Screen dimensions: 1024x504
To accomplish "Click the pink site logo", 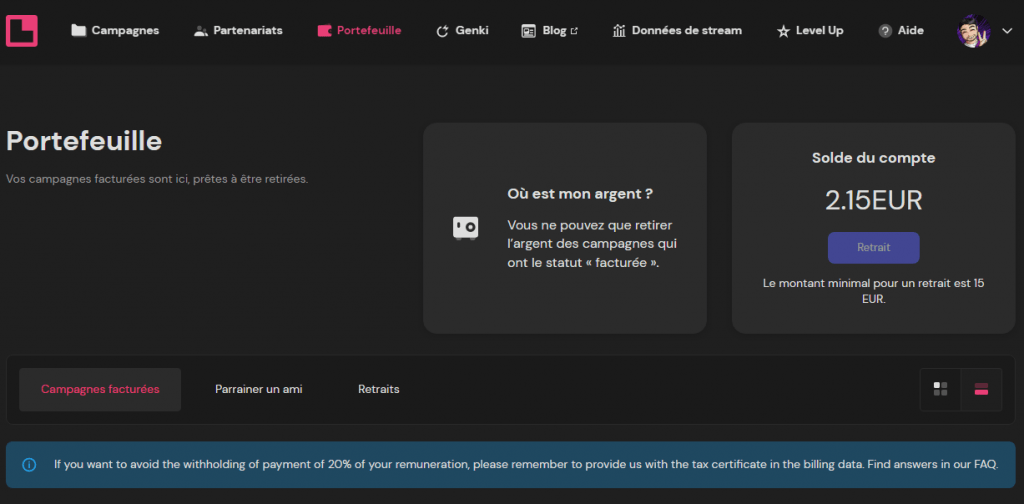I will [x=21, y=31].
